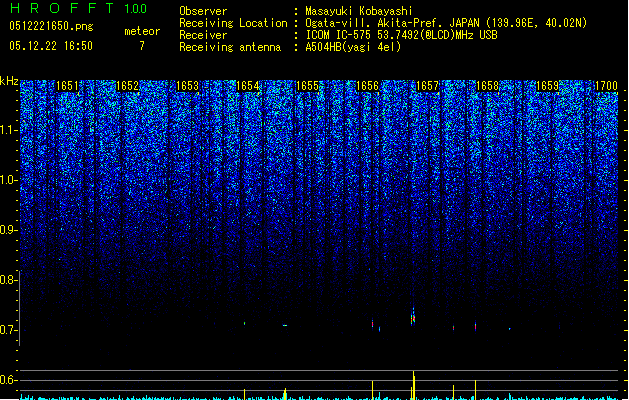Click the 'Receiving antenna' label

click(230, 47)
